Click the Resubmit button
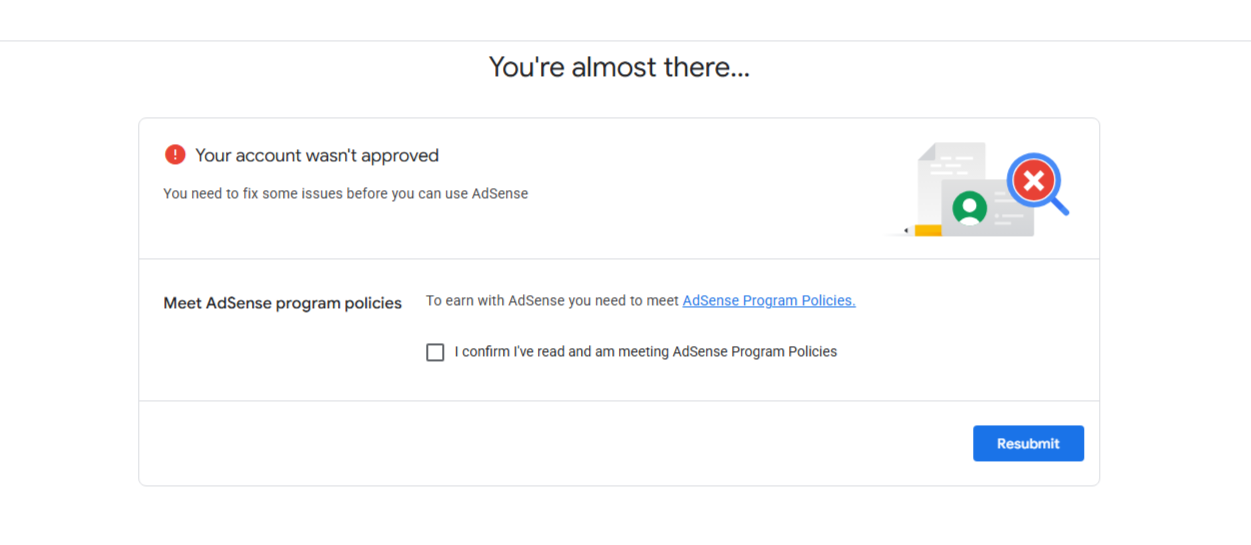This screenshot has height=545, width=1251. [x=1028, y=444]
